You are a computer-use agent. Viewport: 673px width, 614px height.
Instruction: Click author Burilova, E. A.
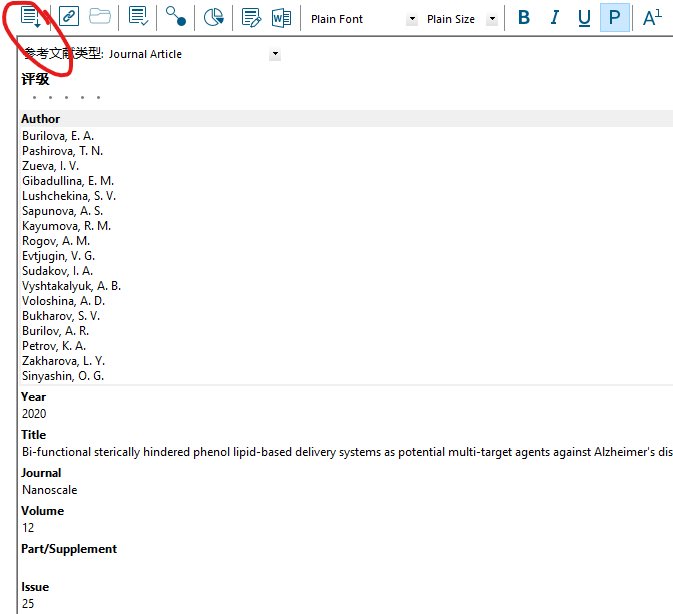(x=58, y=136)
